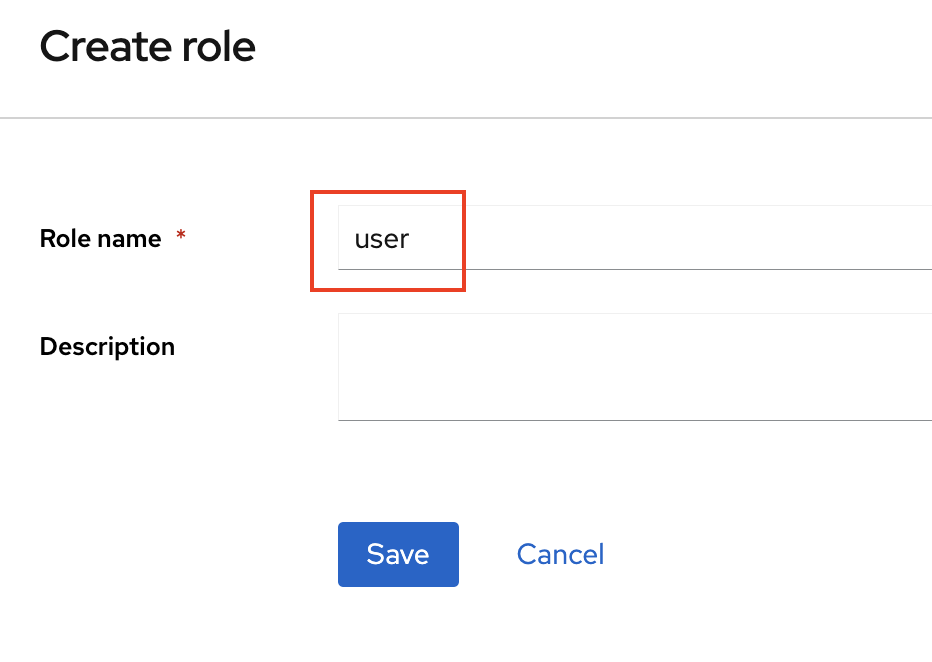Image resolution: width=932 pixels, height=662 pixels.
Task: Click the blank area right of 'user' in Role name
Action: 700,238
